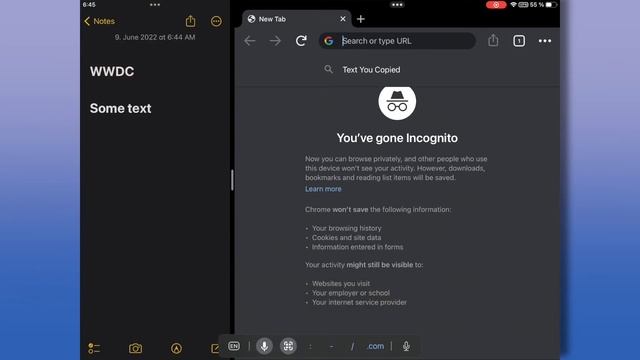Open the Learn more link
Screen dimensions: 640x360
point(323,189)
